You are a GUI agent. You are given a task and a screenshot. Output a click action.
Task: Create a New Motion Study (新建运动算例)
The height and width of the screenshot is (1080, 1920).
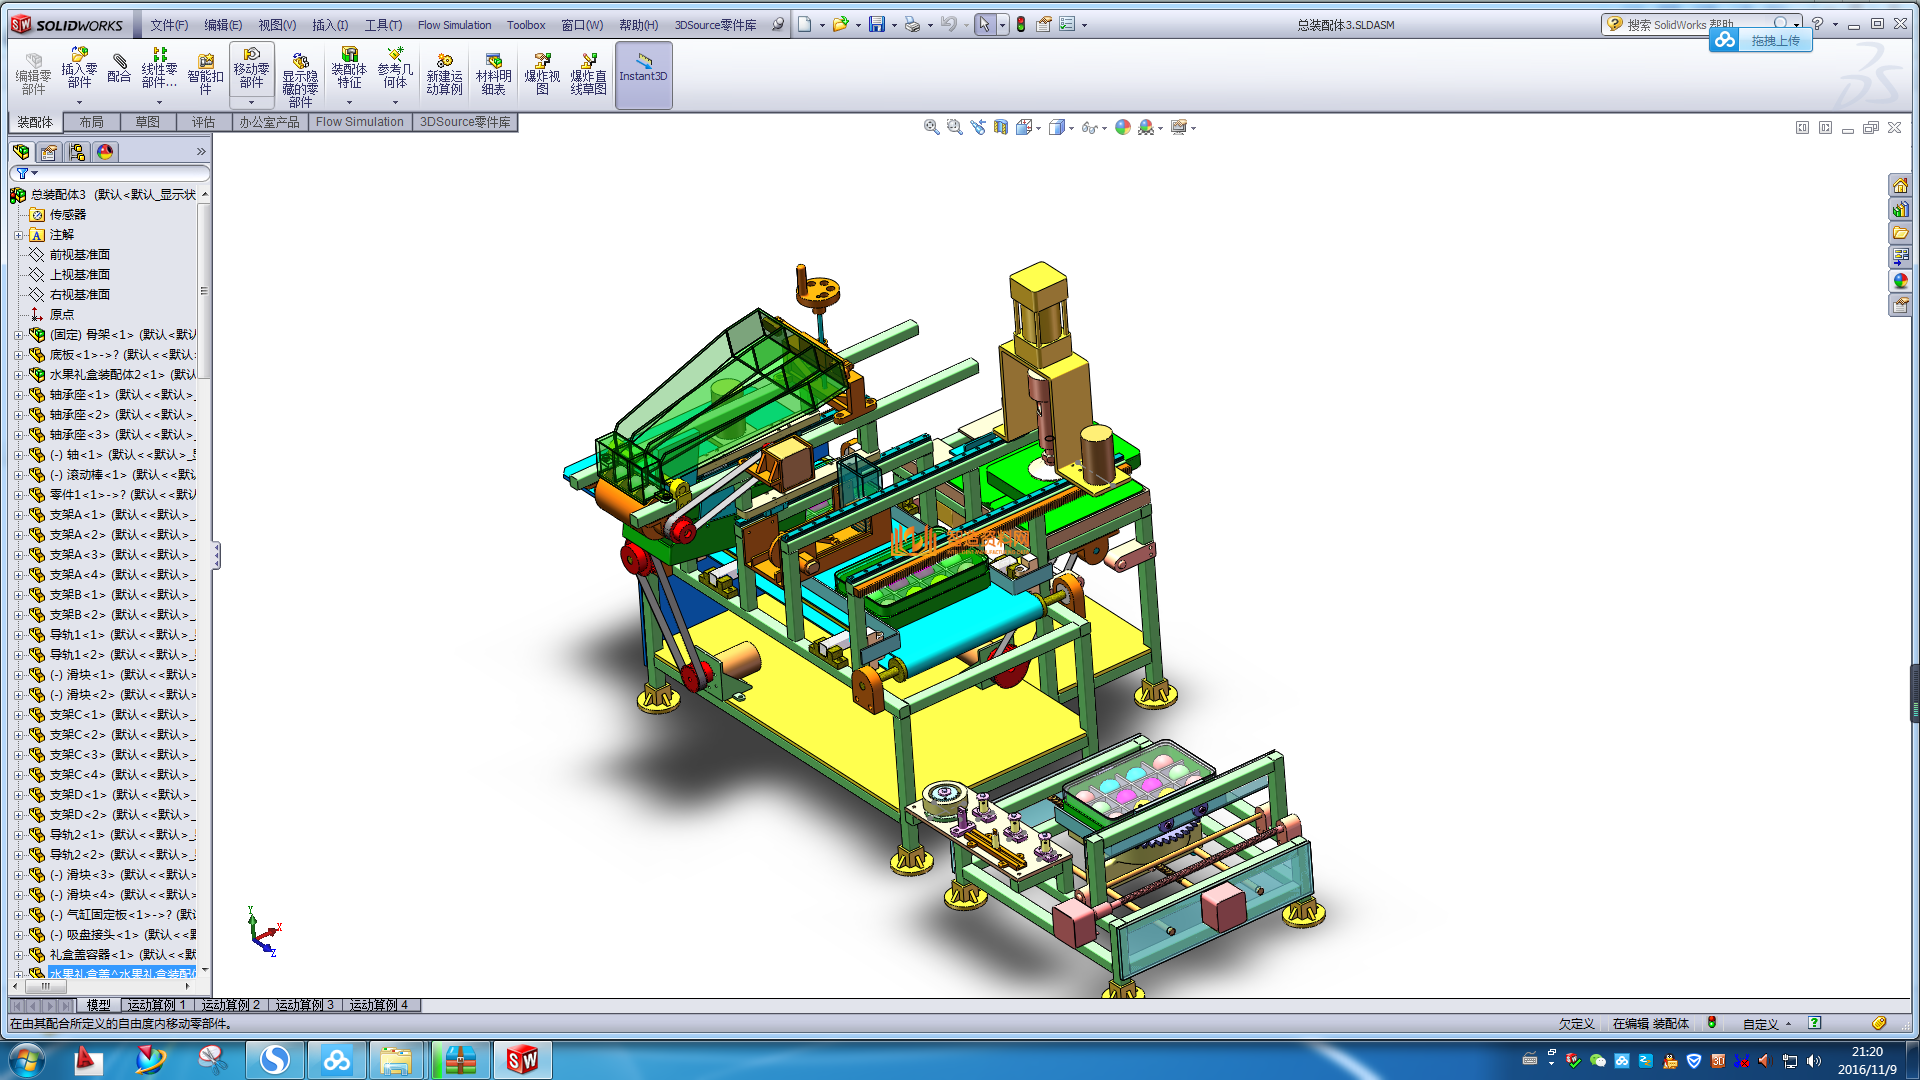444,74
